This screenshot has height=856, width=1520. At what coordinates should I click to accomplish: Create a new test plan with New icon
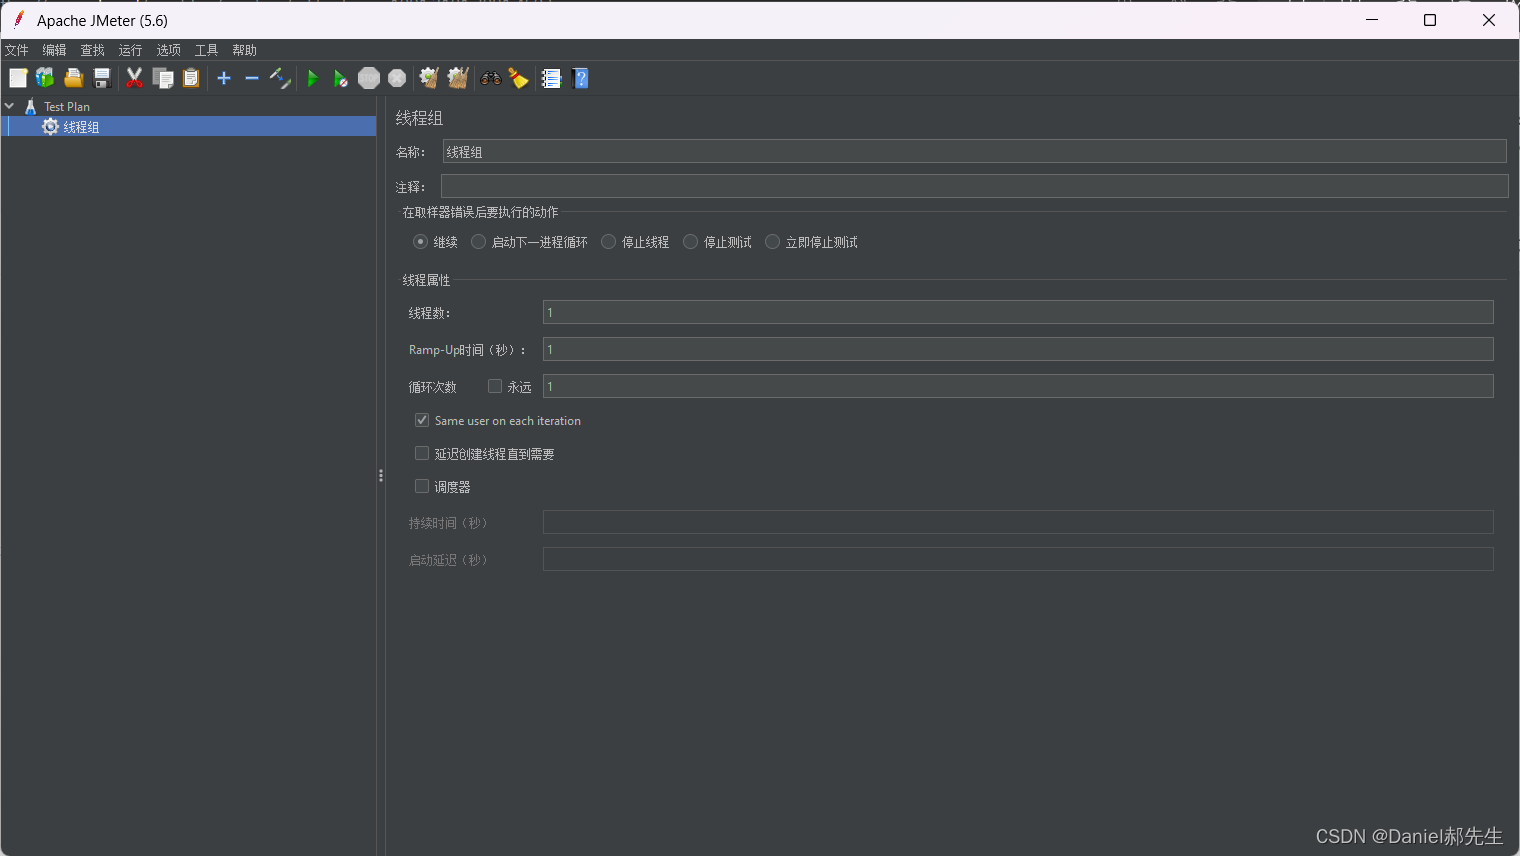point(18,78)
